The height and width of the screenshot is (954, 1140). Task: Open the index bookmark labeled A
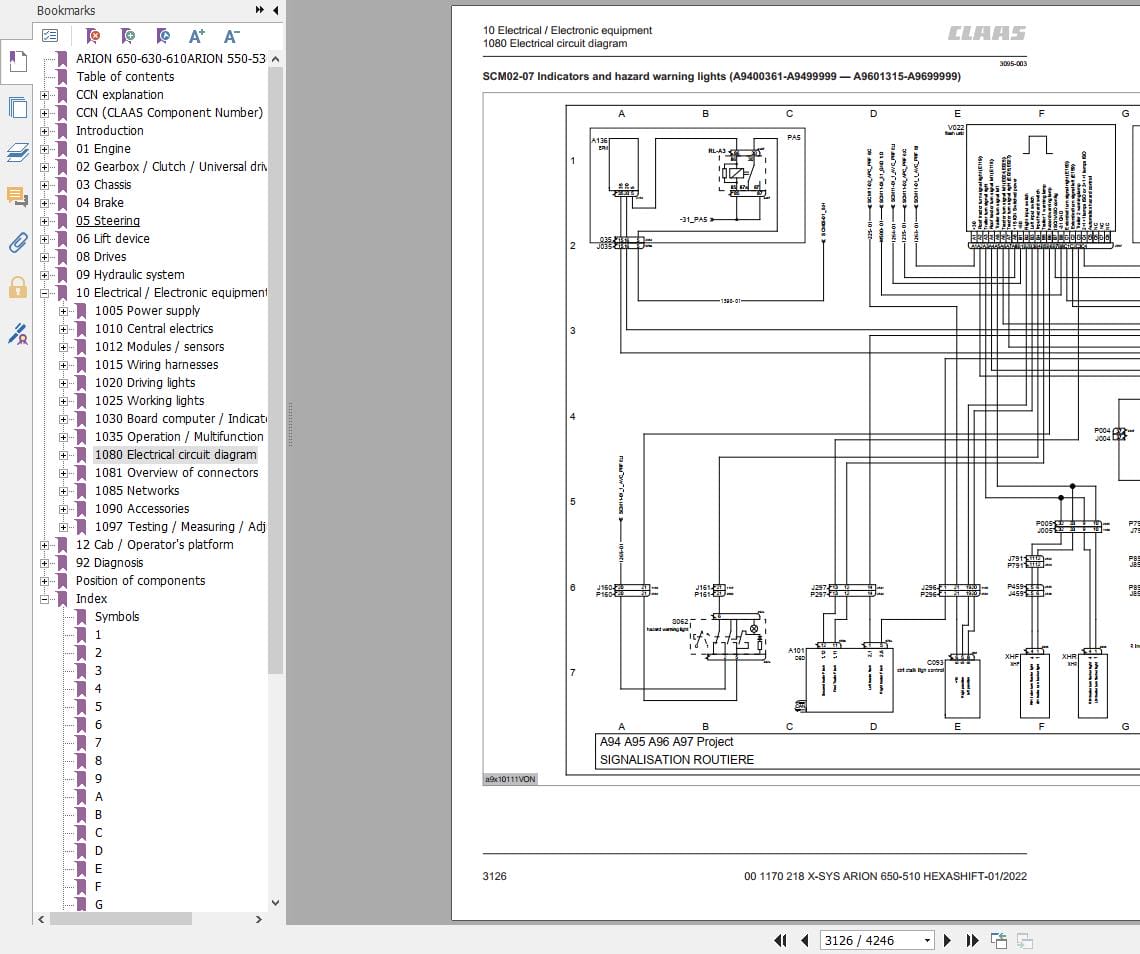coord(99,797)
